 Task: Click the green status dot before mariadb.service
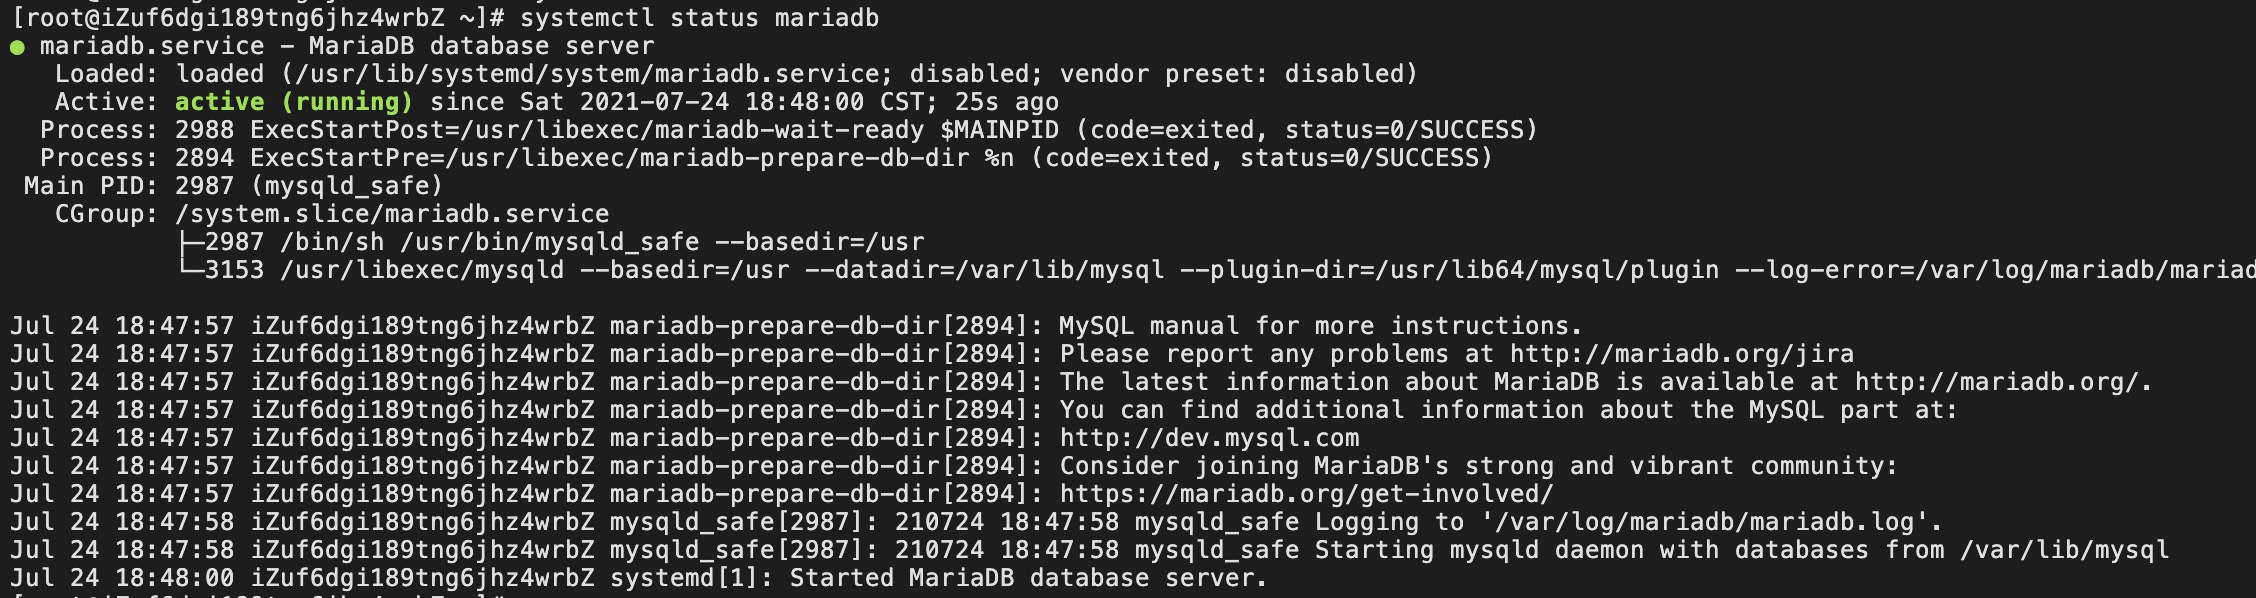click(17, 47)
